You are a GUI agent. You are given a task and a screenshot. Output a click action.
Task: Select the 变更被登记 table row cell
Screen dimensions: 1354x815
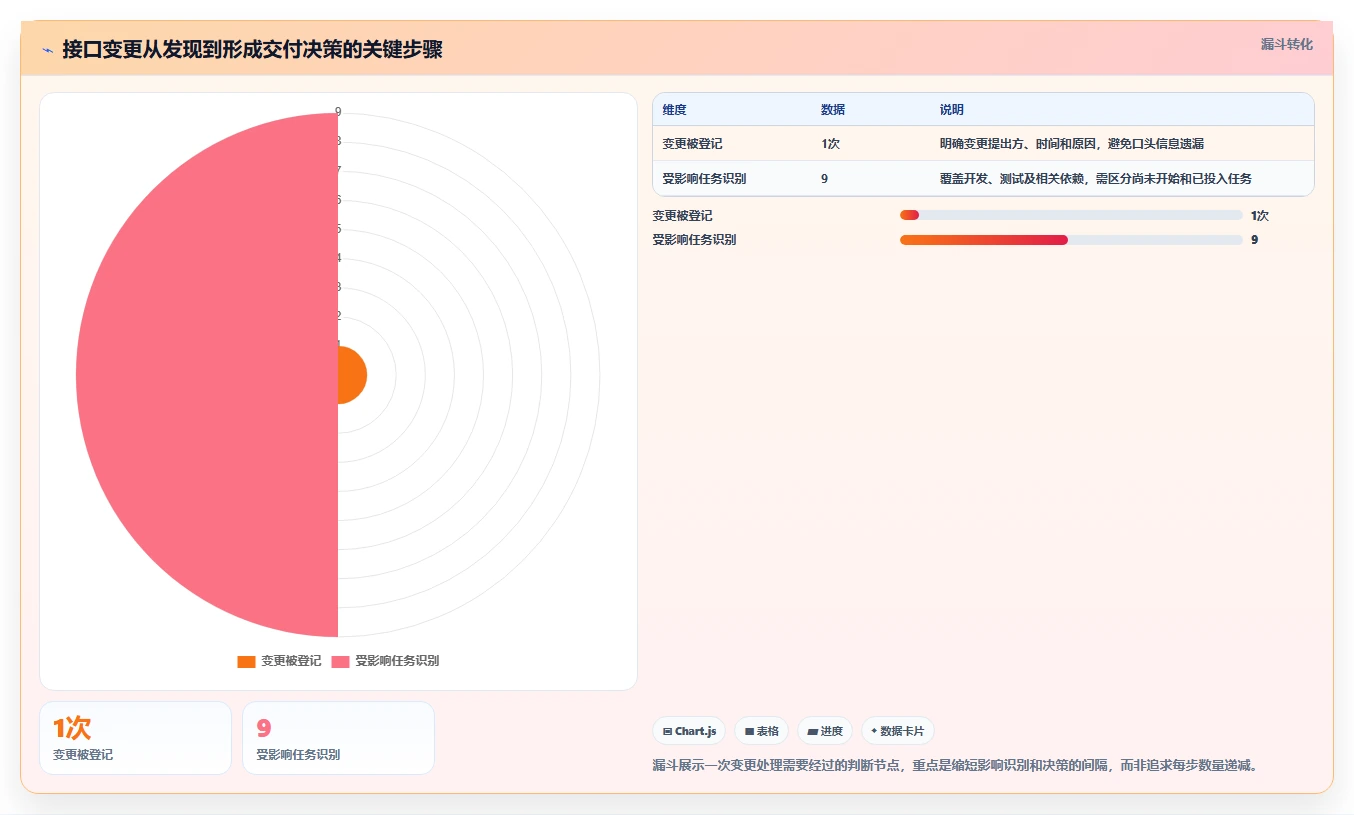click(x=692, y=144)
